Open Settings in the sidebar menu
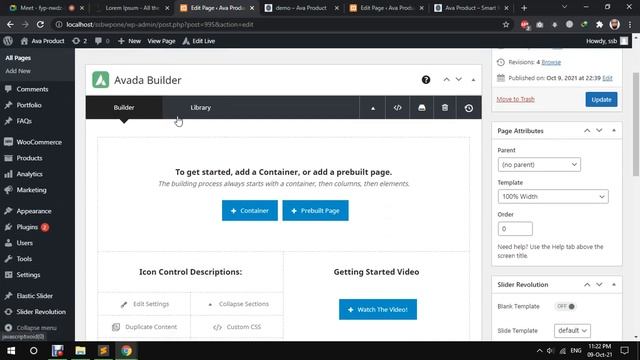Viewport: 640px width, 360px height. coord(28,275)
